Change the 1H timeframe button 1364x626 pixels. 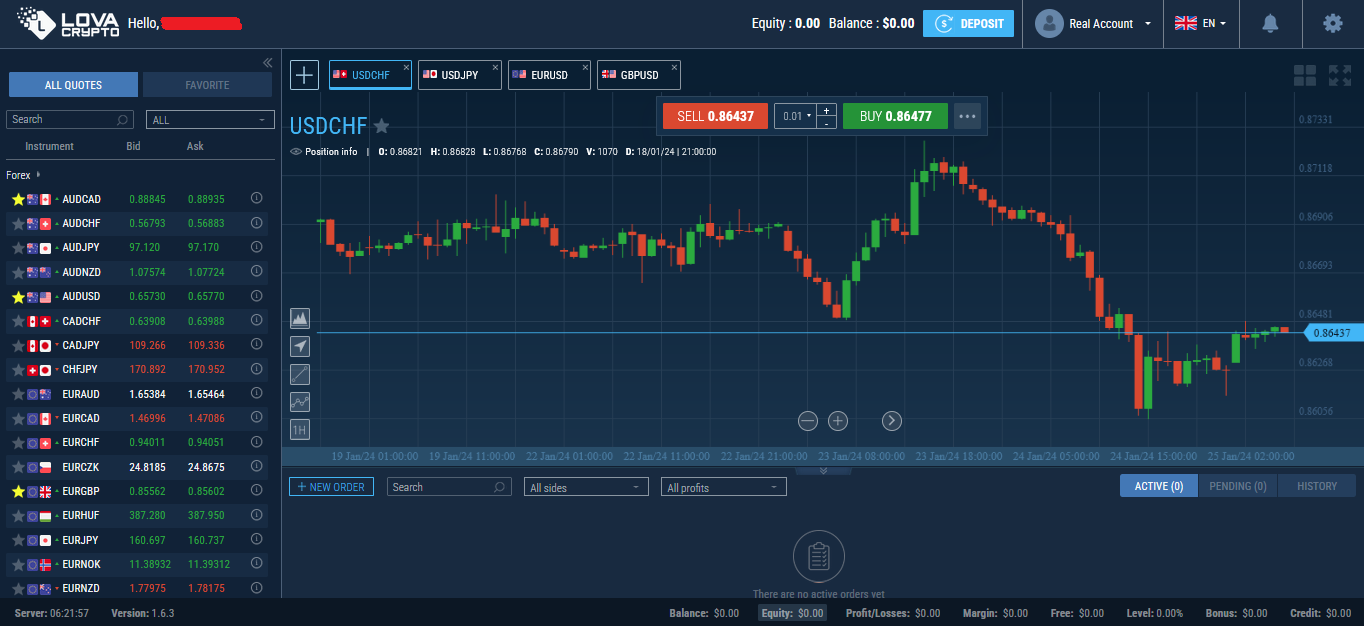299,430
